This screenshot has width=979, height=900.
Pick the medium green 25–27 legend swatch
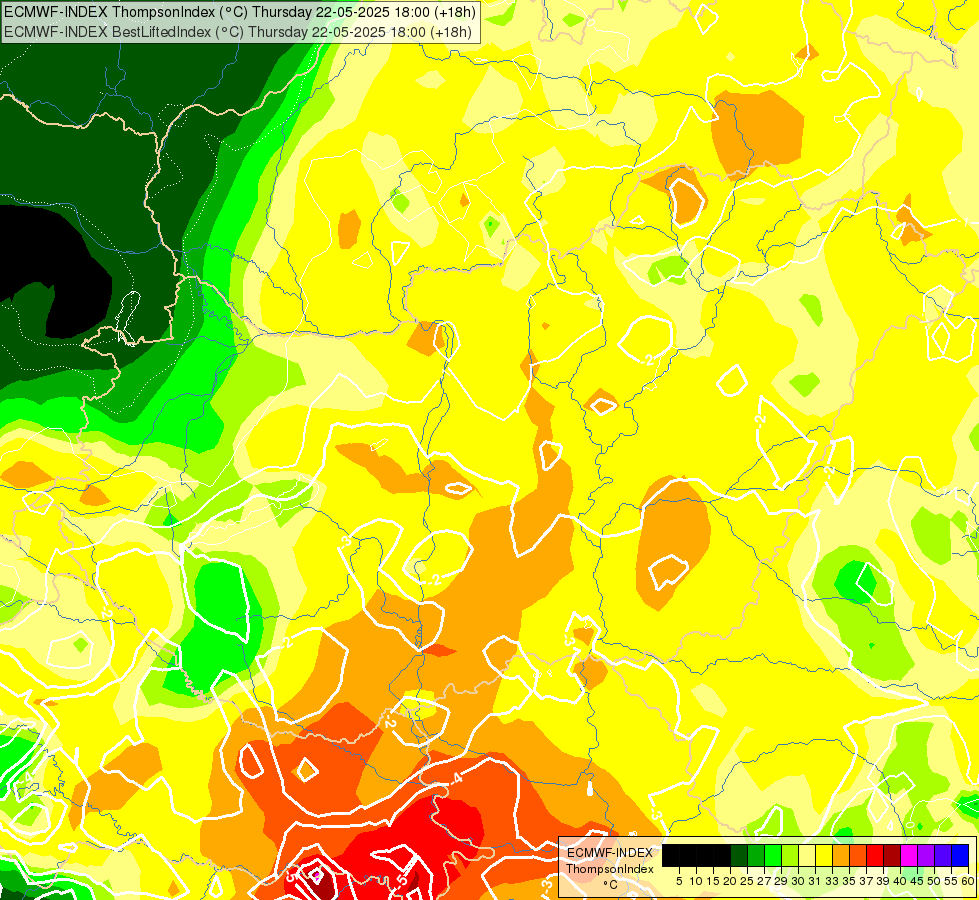[x=756, y=856]
